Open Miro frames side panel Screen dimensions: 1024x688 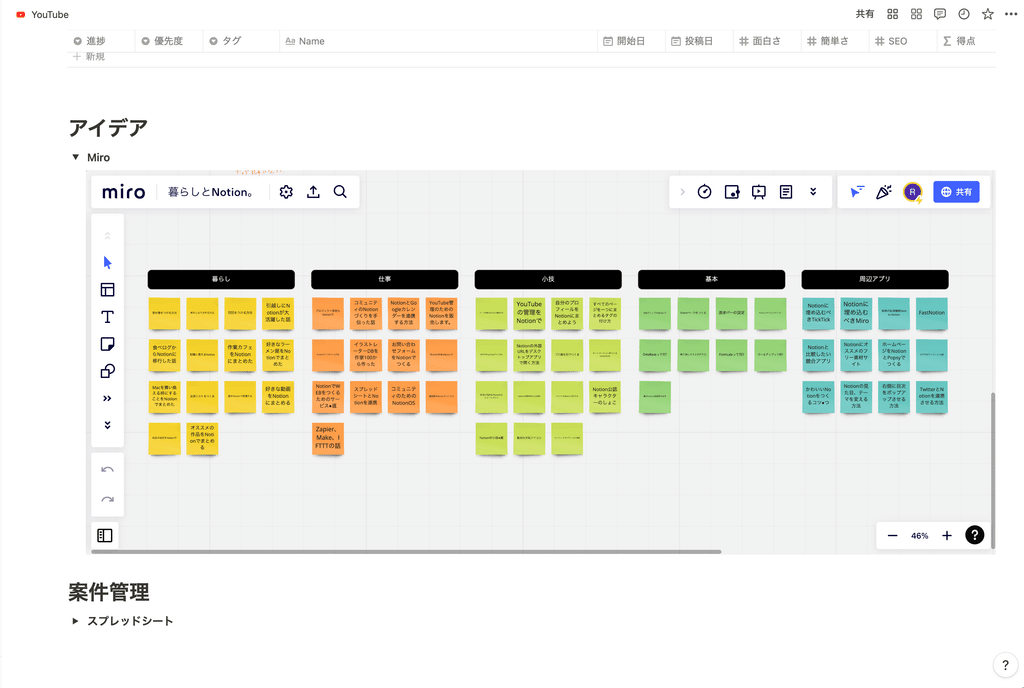(105, 536)
